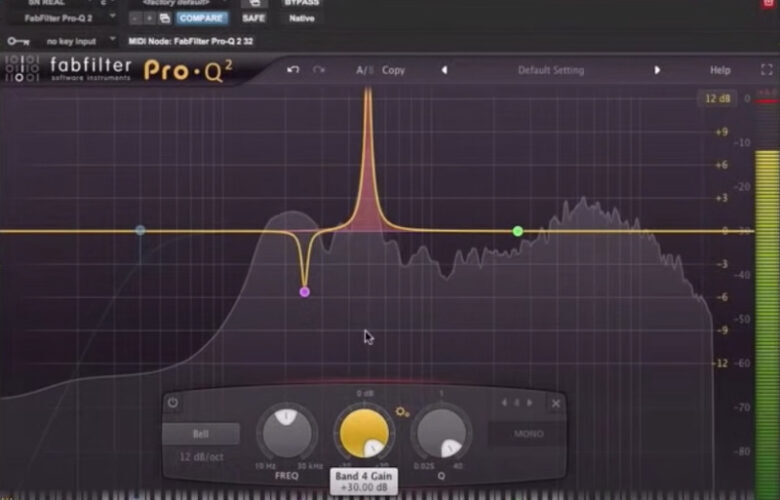Open the Bell filter shape dropdown

click(x=201, y=434)
